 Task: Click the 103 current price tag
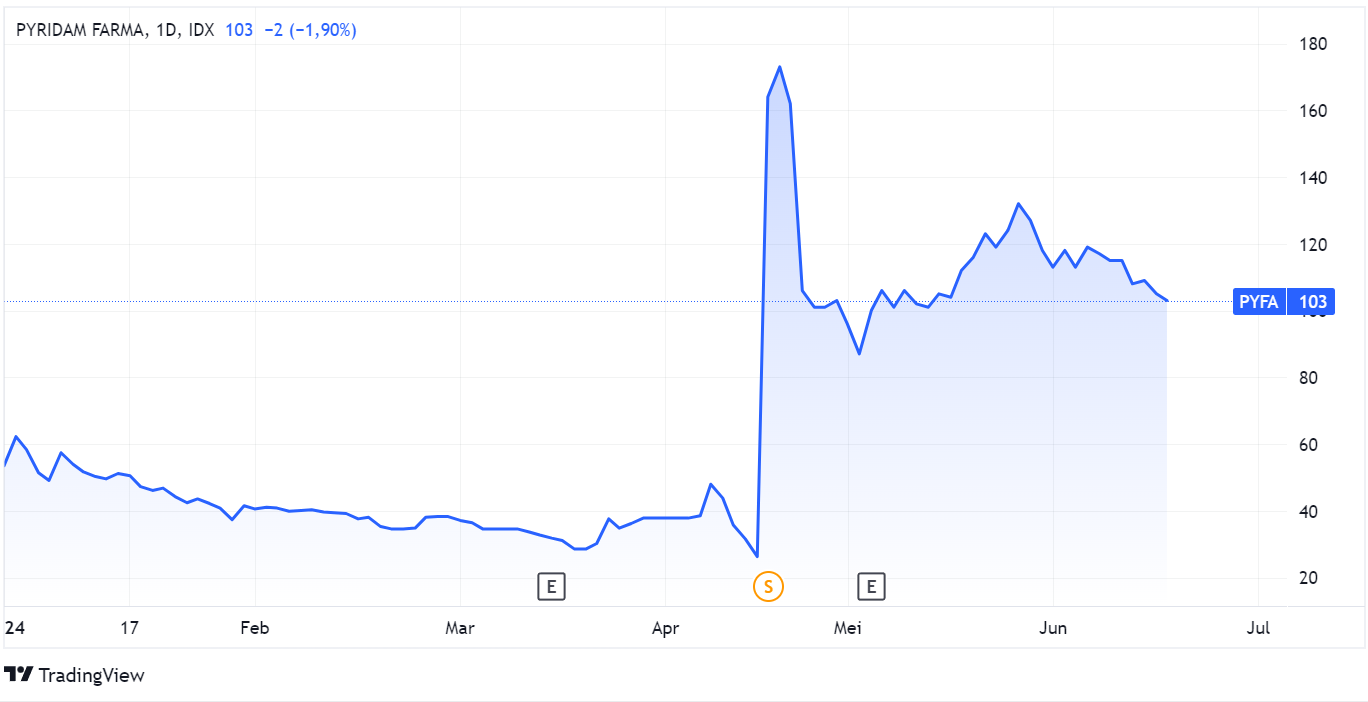point(1312,301)
